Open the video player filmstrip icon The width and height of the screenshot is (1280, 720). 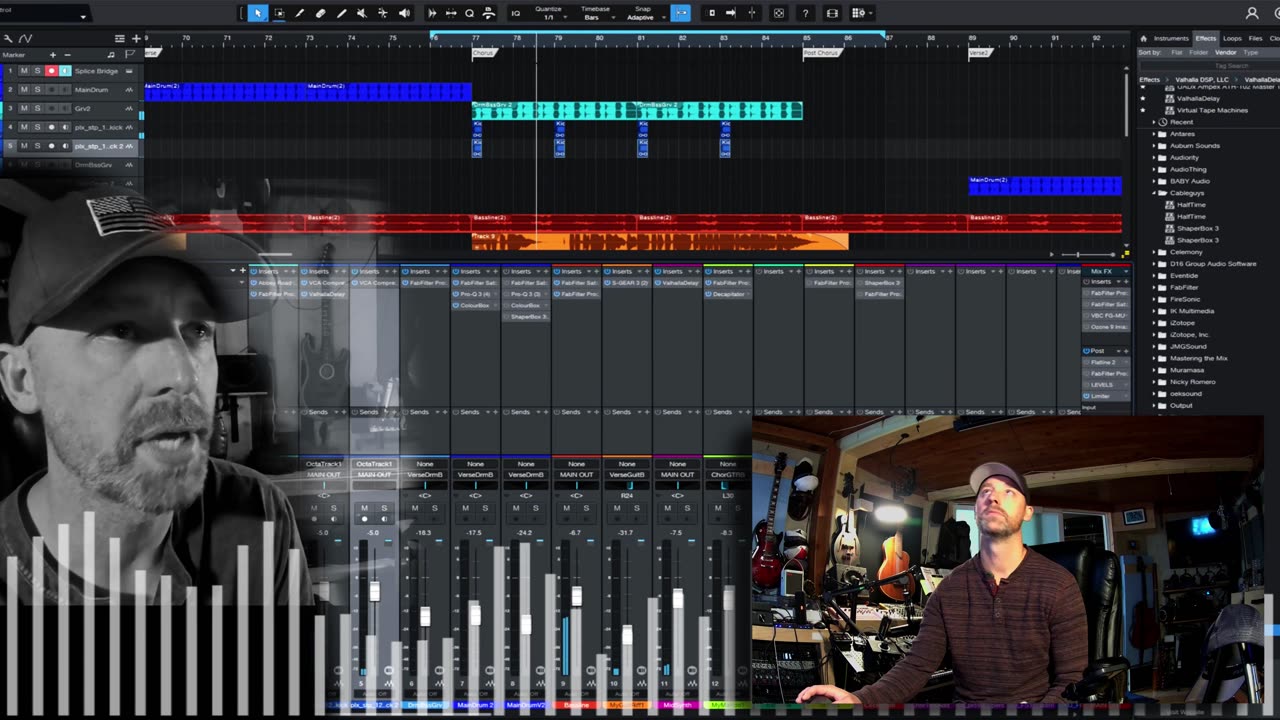tap(832, 13)
